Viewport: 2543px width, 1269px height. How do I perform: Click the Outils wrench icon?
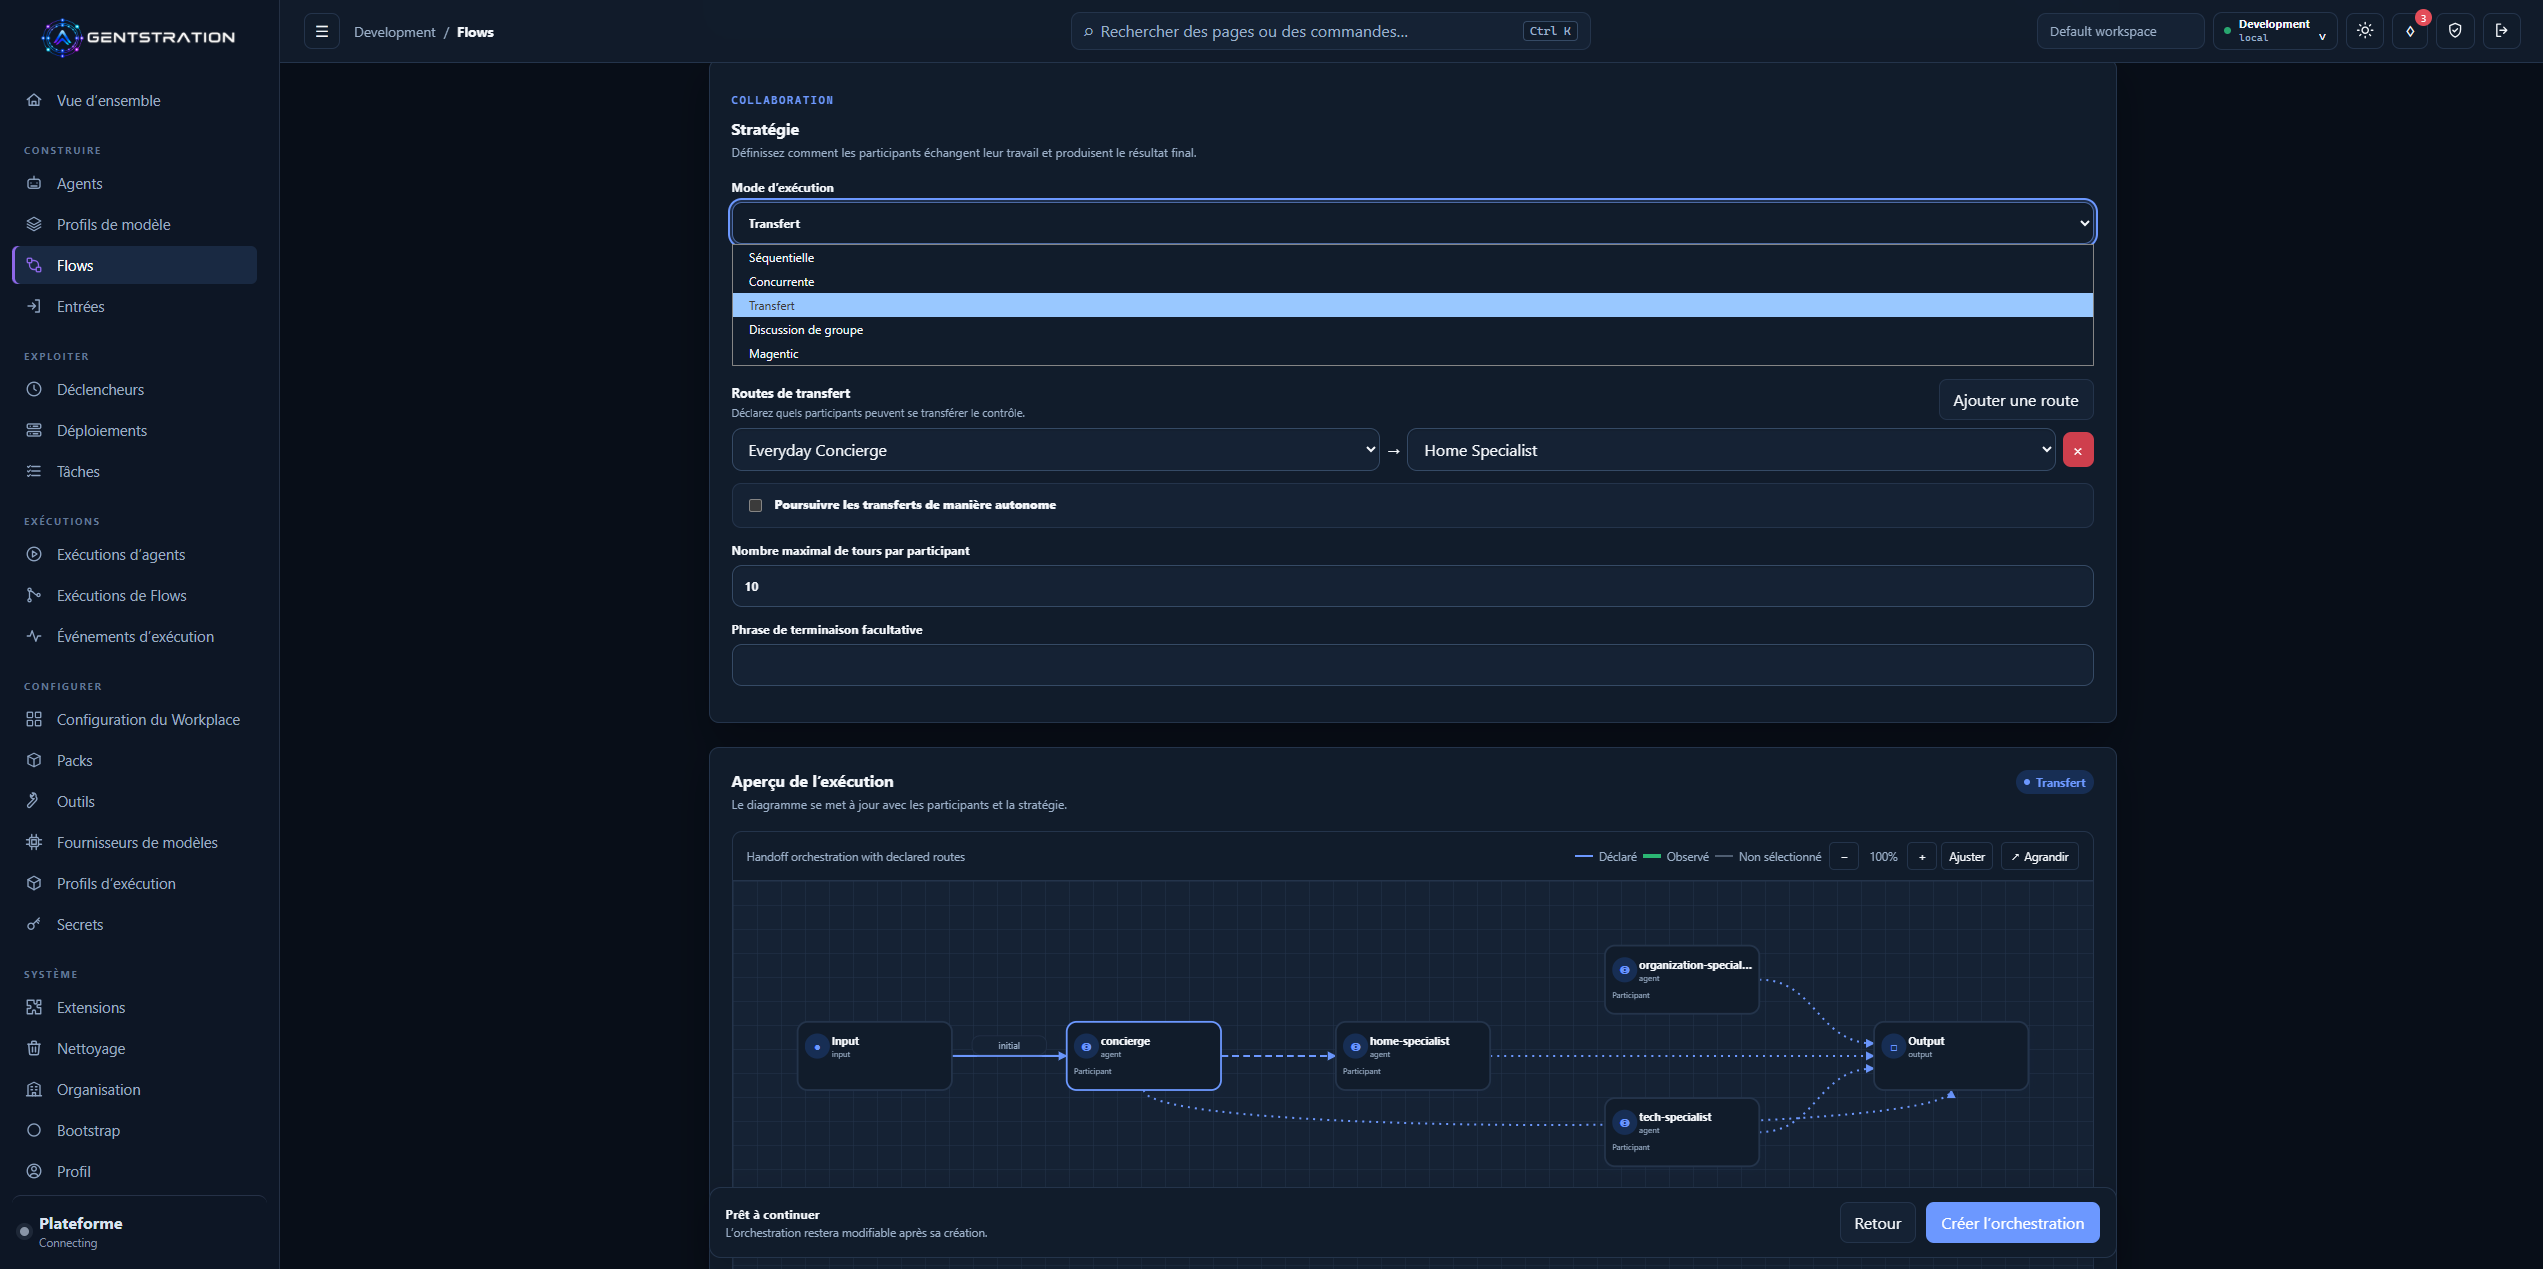click(x=34, y=801)
